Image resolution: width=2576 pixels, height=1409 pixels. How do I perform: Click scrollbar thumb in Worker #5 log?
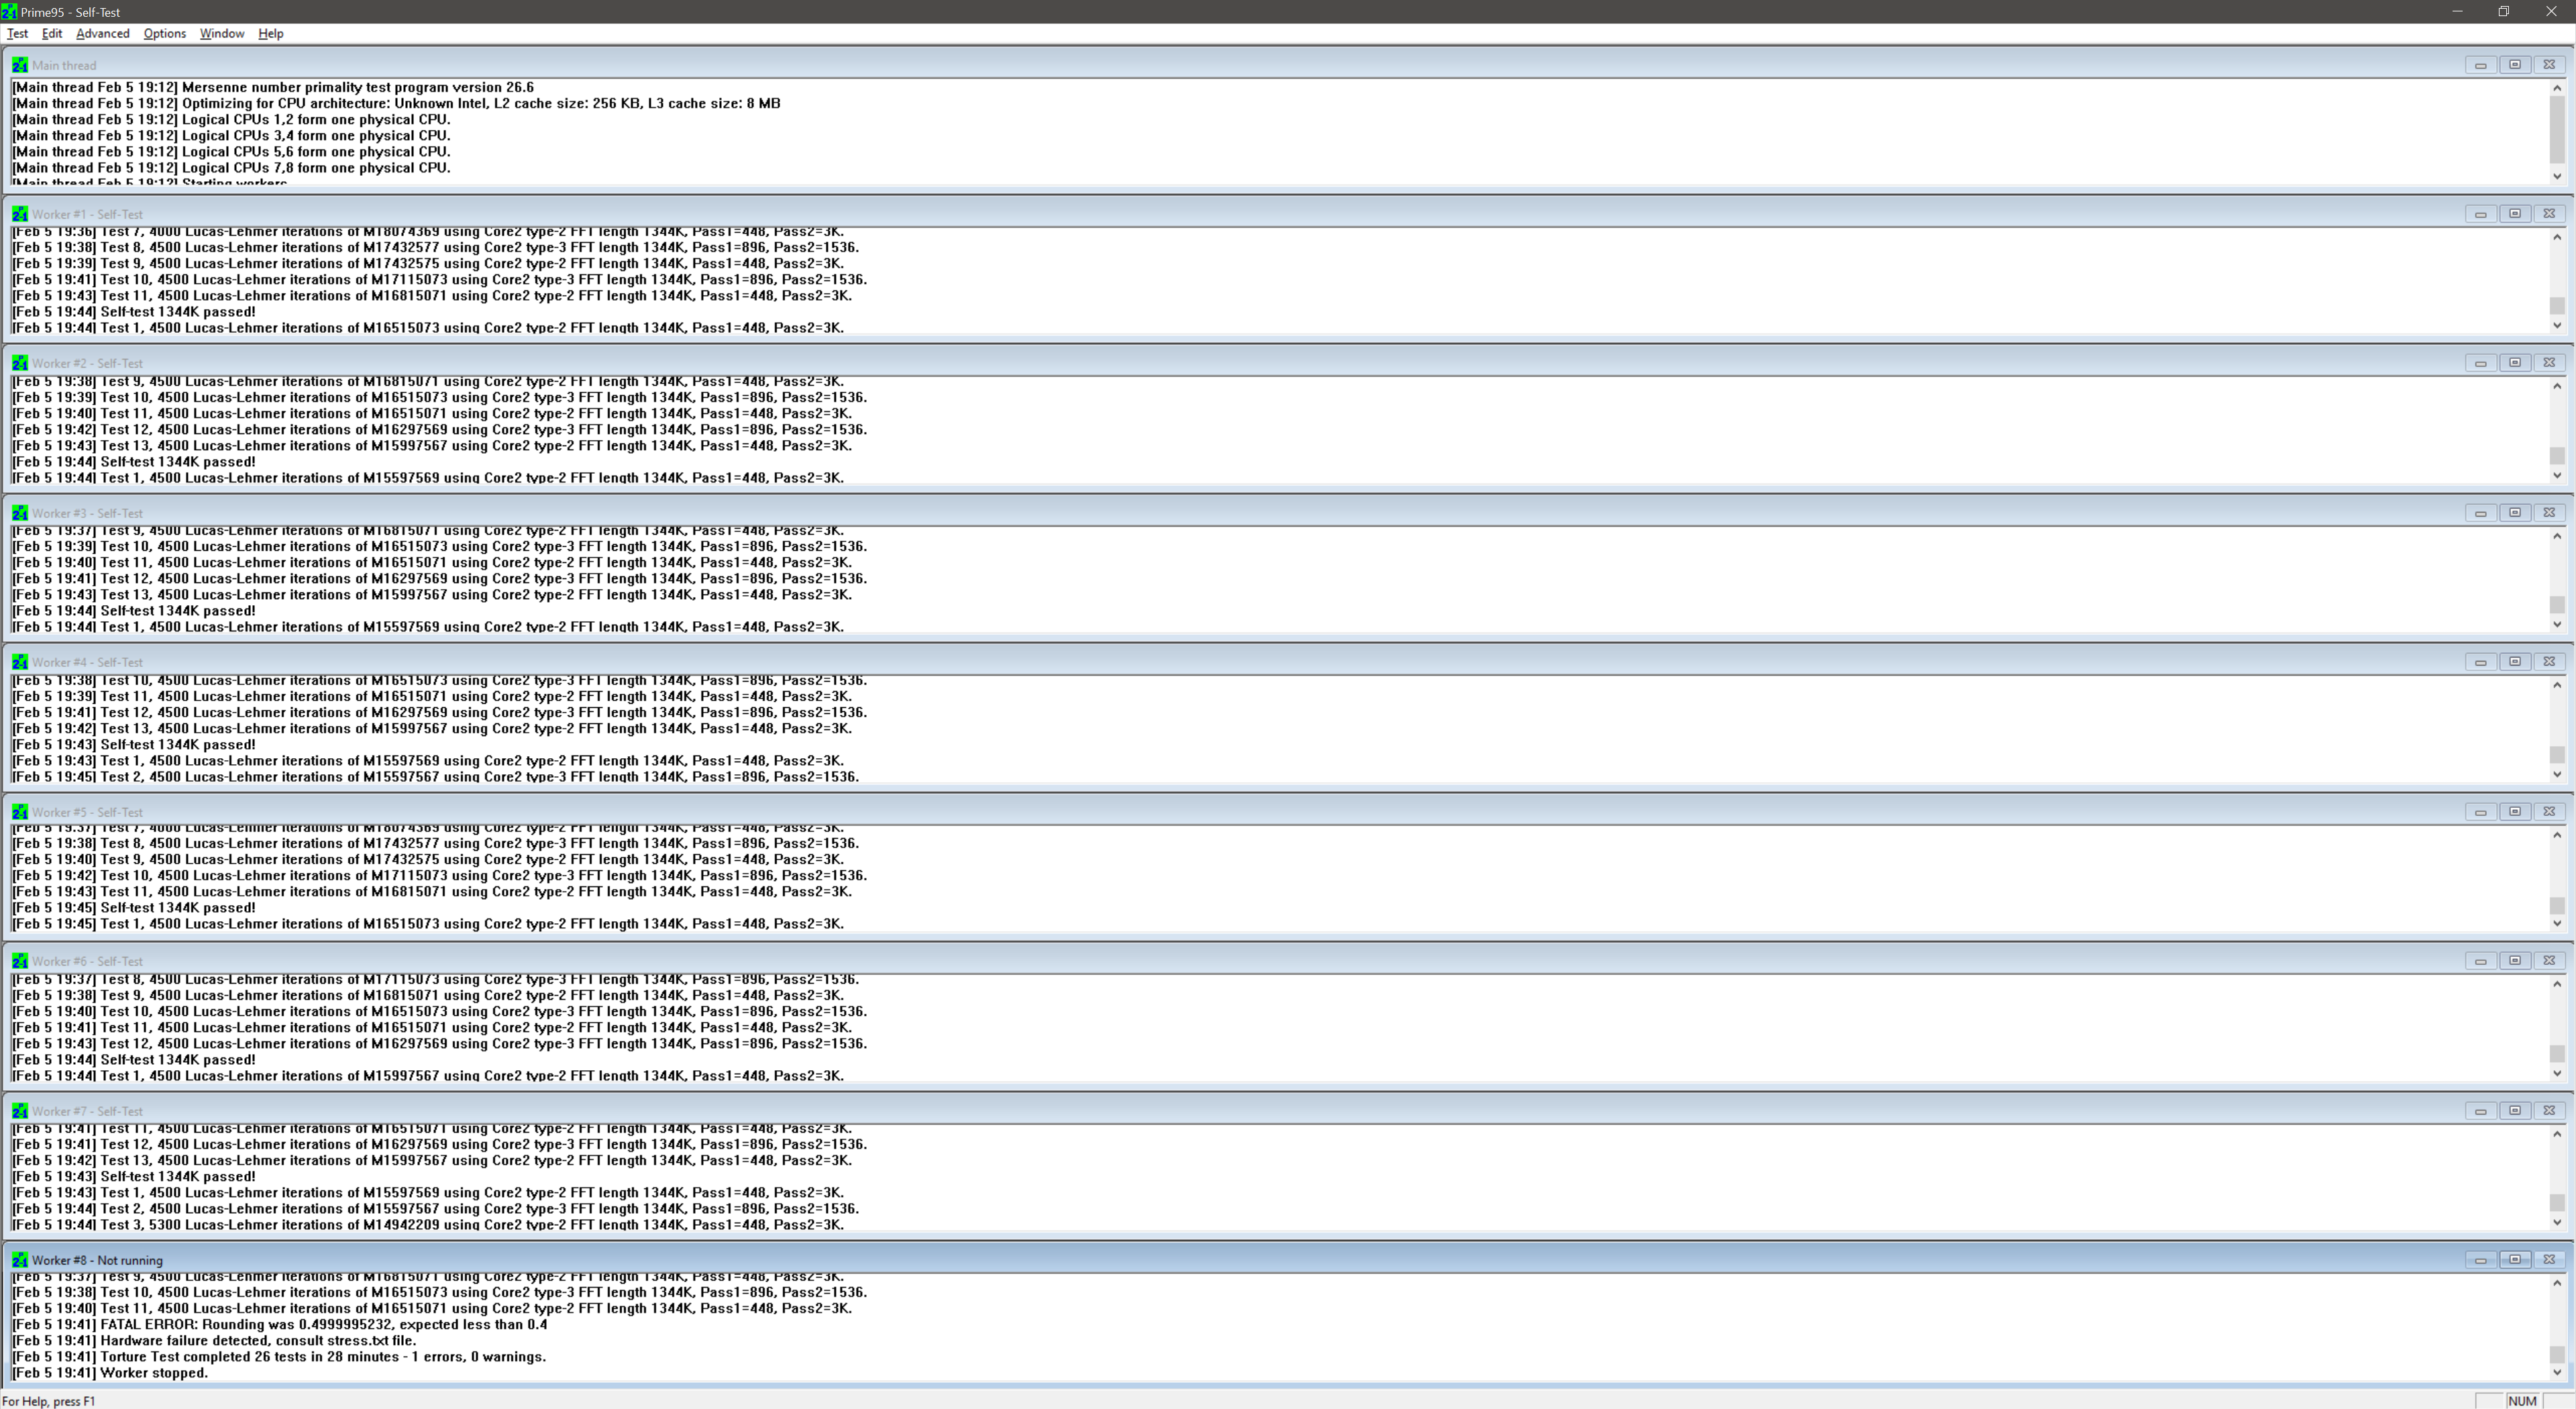(2557, 905)
